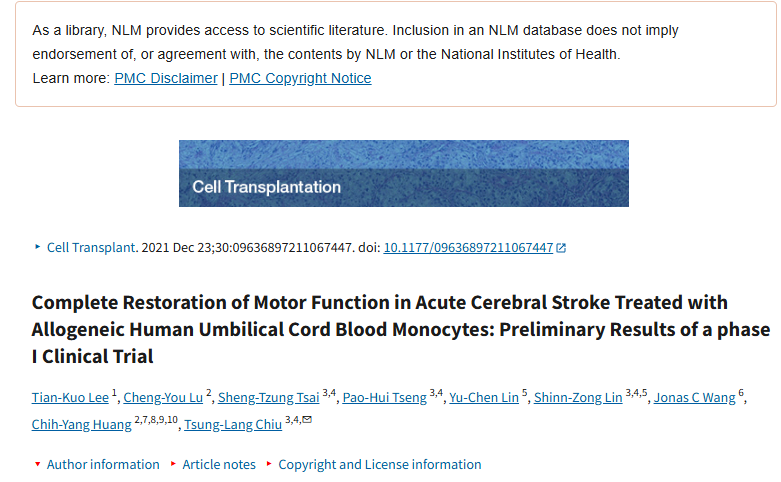Open author Chih-Yang Huang's details
The width and height of the screenshot is (781, 482).
pos(81,424)
